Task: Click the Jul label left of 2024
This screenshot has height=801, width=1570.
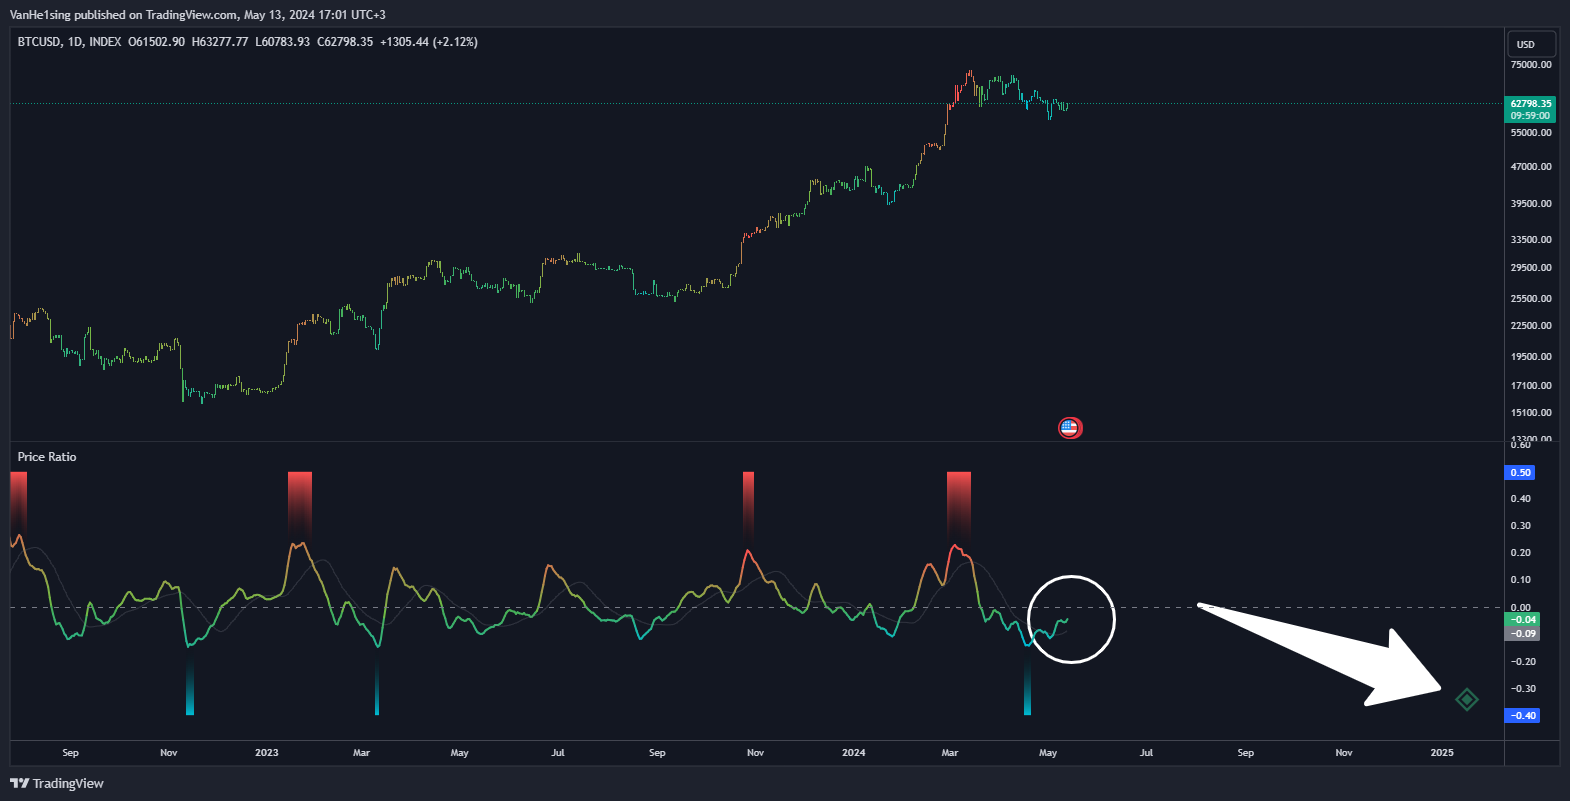Action: pyautogui.click(x=558, y=753)
